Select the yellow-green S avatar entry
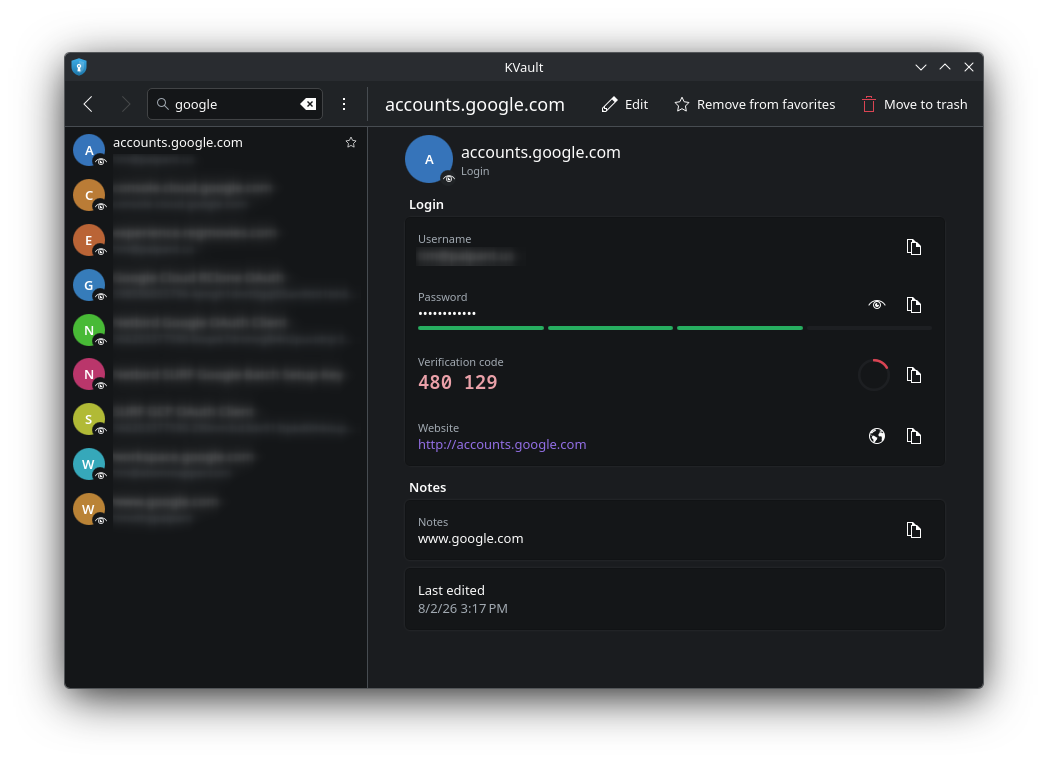 pyautogui.click(x=216, y=419)
